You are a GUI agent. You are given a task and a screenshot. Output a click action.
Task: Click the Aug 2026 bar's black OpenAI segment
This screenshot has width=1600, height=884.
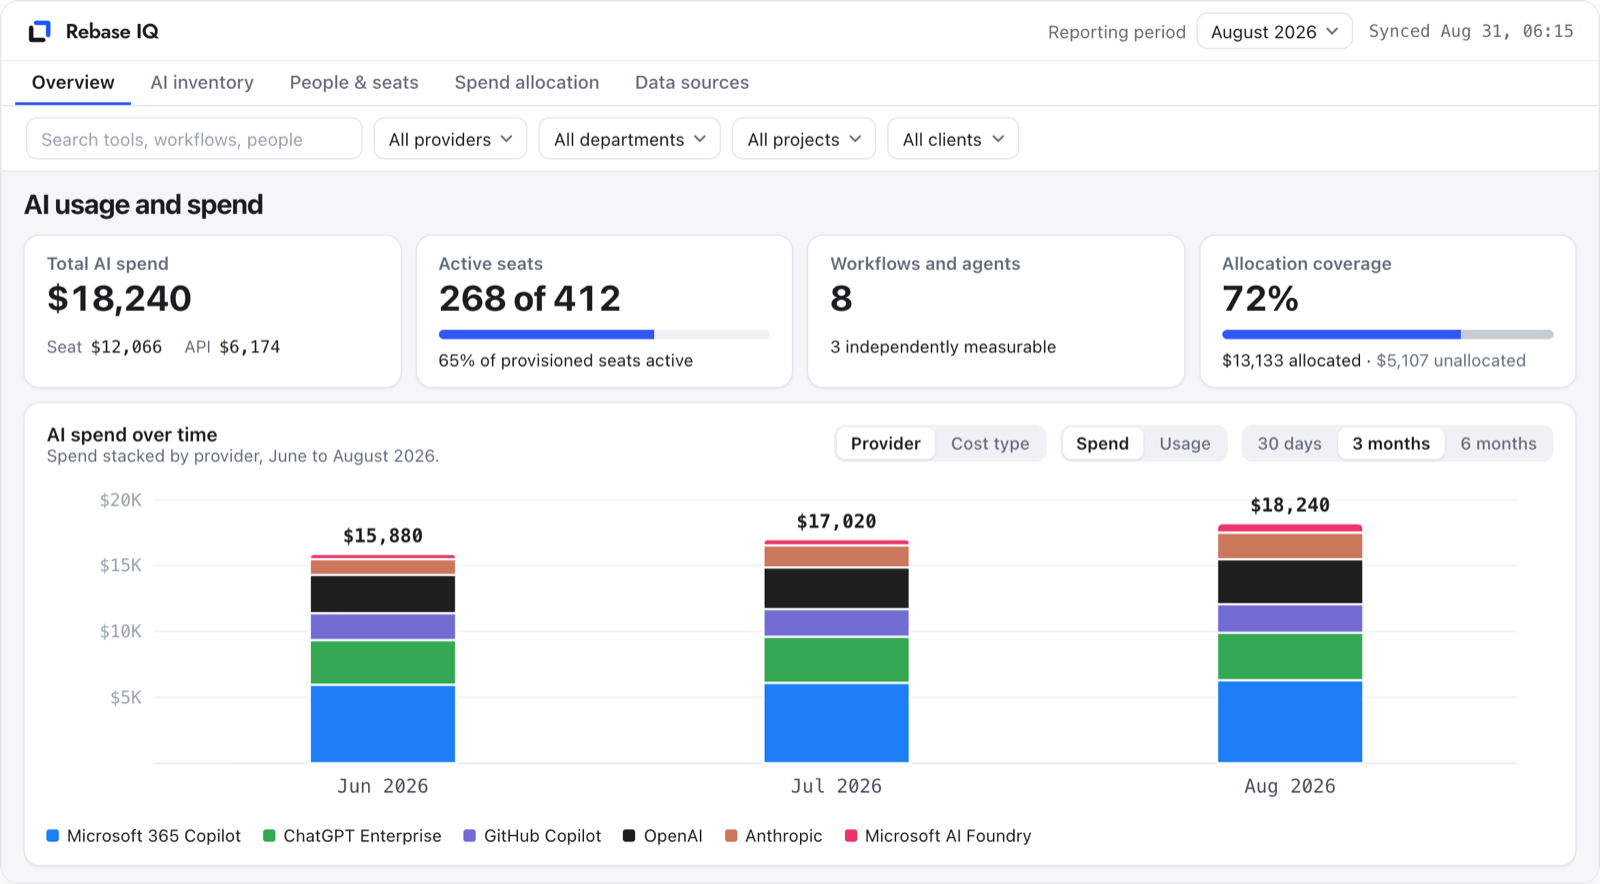pyautogui.click(x=1290, y=582)
